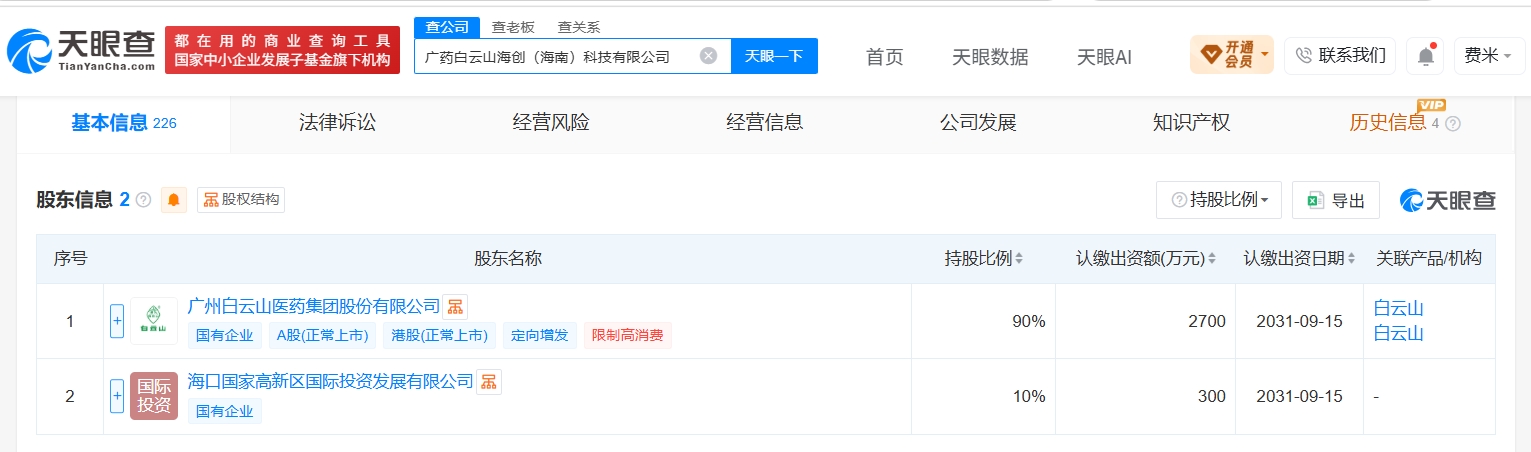Open the 费米 user account dropdown
The image size is (1531, 452).
pos(1488,56)
